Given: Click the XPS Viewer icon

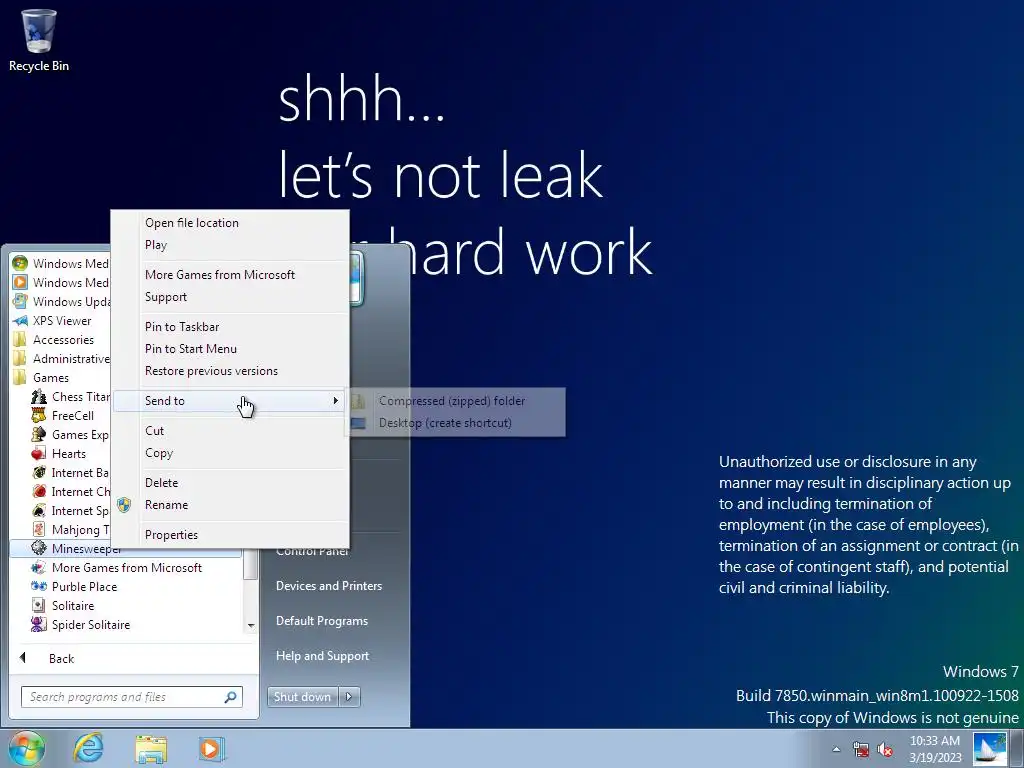Looking at the screenshot, I should [x=20, y=321].
